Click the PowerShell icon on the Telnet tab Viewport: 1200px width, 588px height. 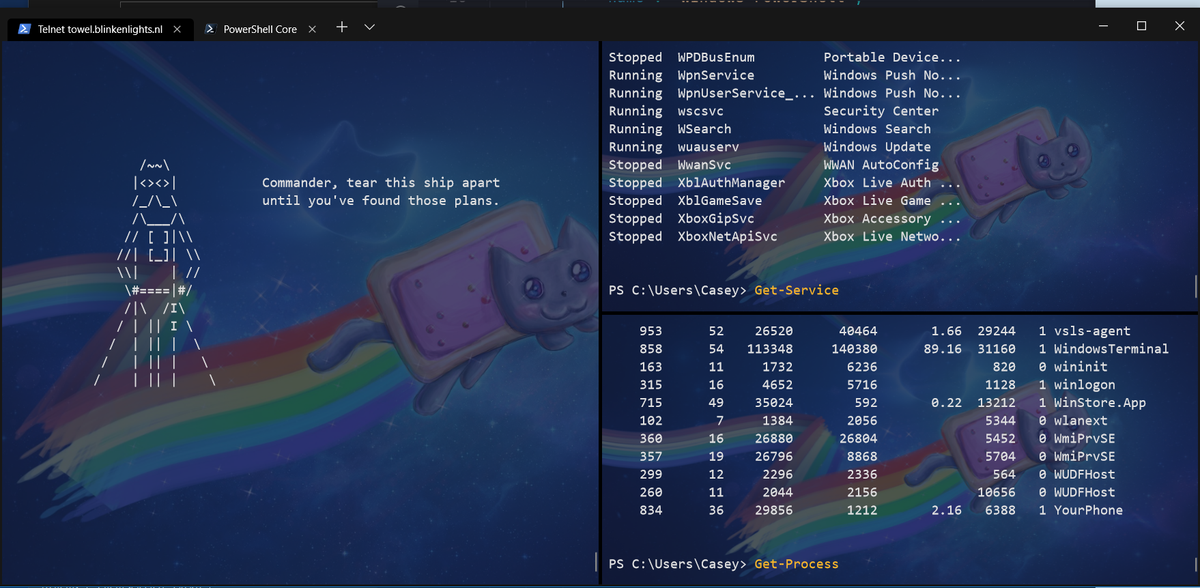[x=22, y=28]
